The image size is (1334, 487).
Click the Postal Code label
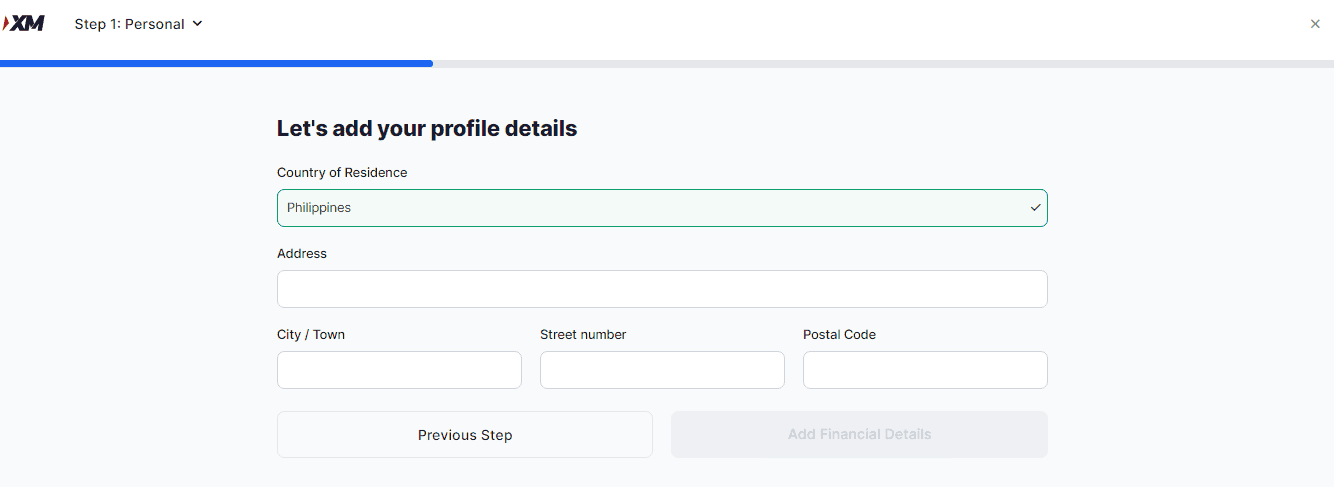click(x=839, y=335)
